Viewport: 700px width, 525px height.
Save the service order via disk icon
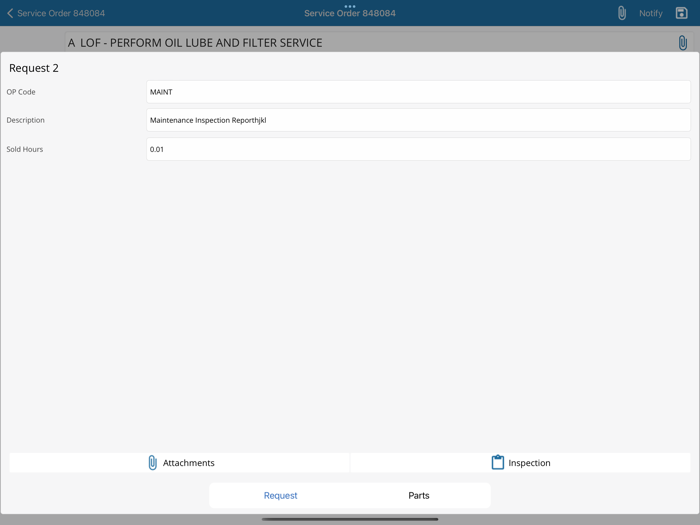coord(681,13)
